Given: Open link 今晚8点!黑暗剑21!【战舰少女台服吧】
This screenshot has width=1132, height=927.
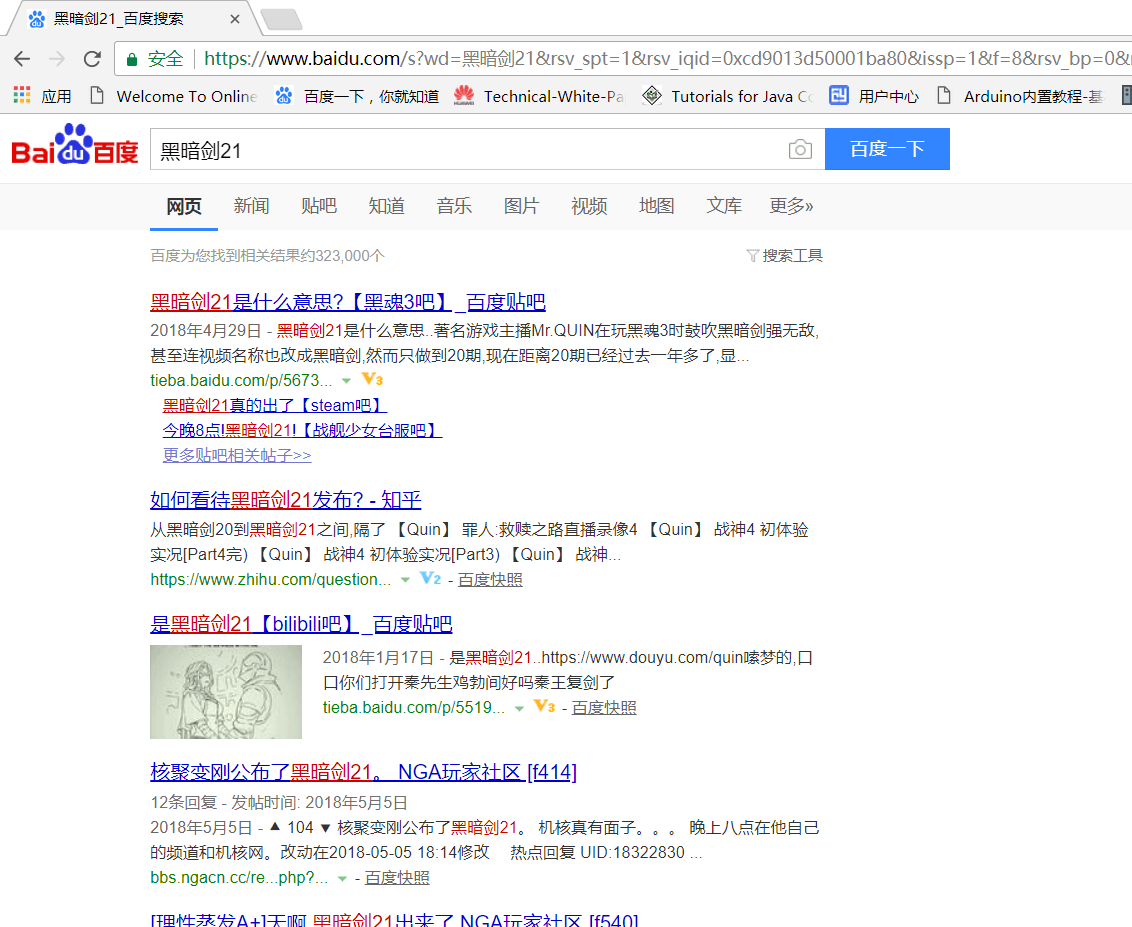Looking at the screenshot, I should coord(302,431).
